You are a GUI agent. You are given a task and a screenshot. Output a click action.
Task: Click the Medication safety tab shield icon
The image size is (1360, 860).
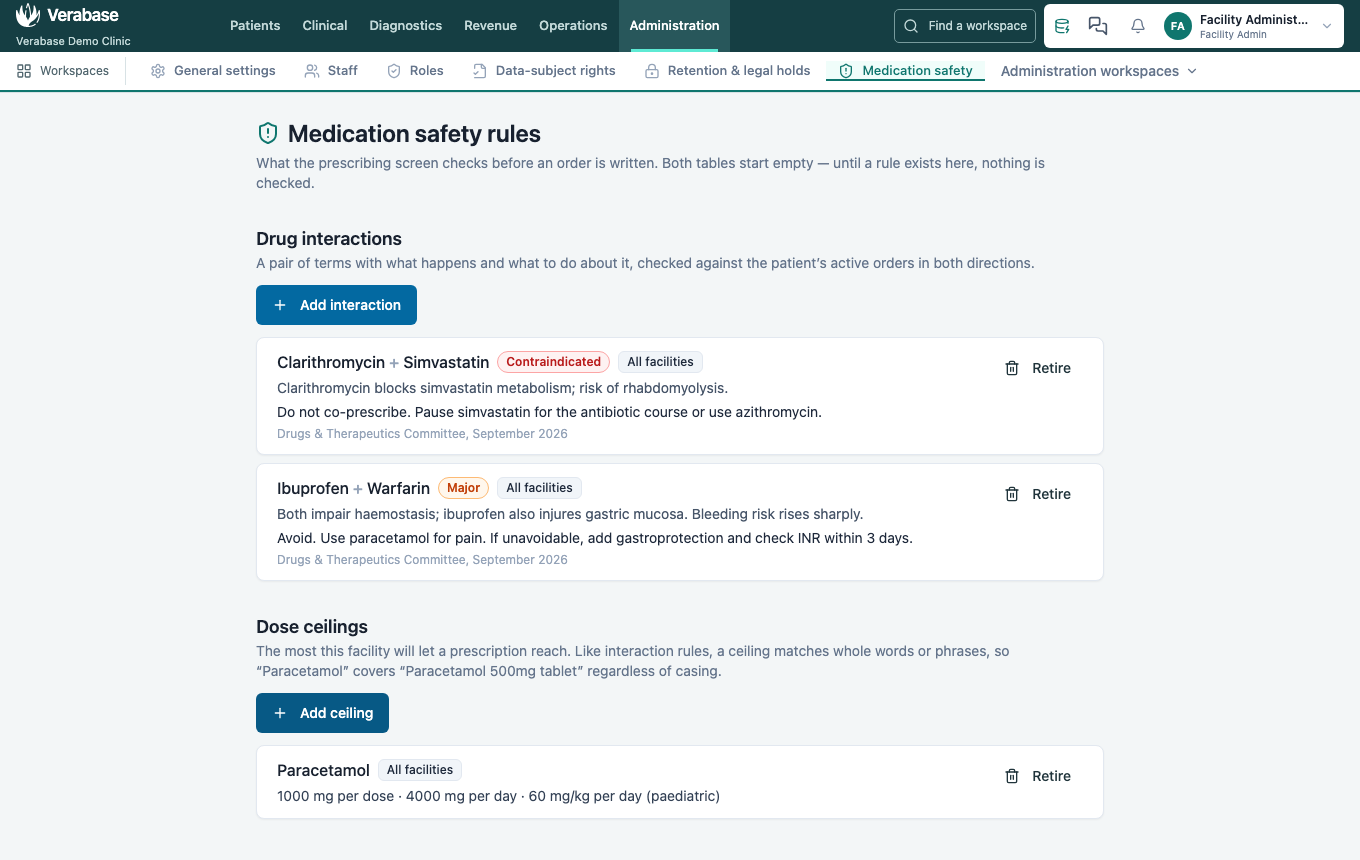[x=846, y=71]
